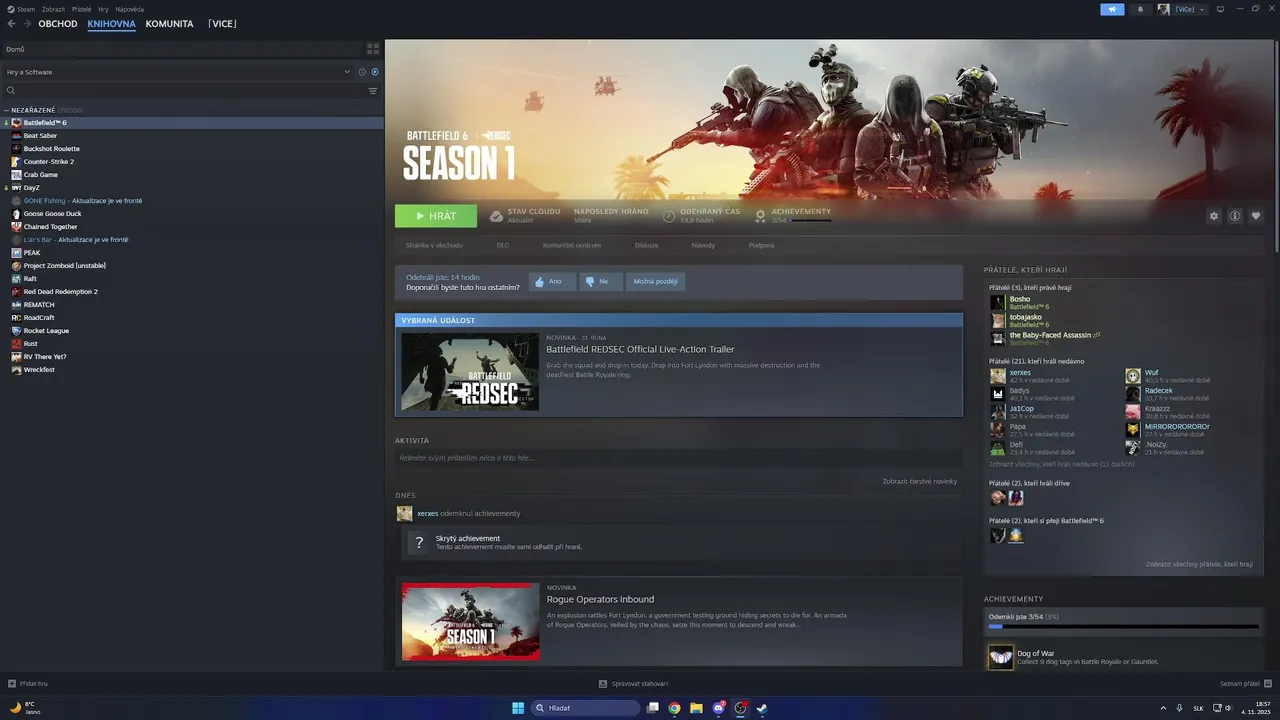Select Rocket League in library
This screenshot has height=720, width=1280.
pos(192,331)
